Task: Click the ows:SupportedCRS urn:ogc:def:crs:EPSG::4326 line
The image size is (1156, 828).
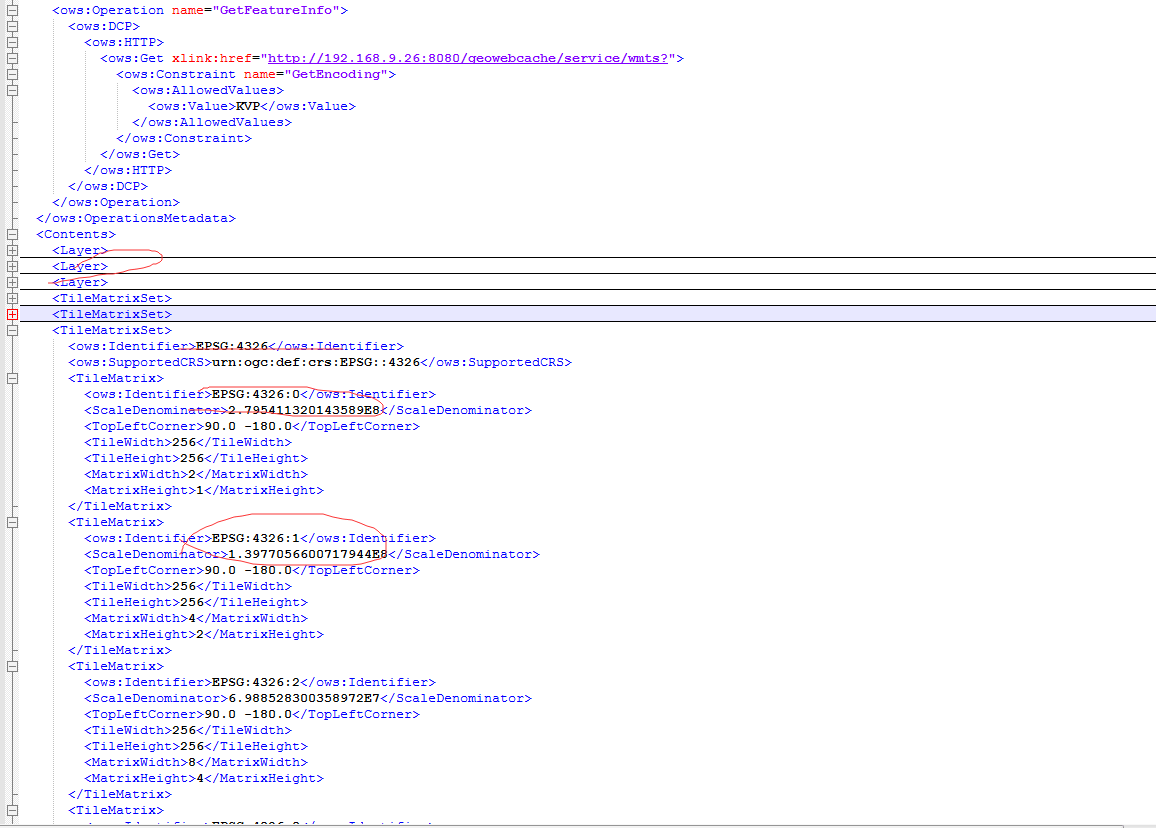Action: (x=319, y=362)
